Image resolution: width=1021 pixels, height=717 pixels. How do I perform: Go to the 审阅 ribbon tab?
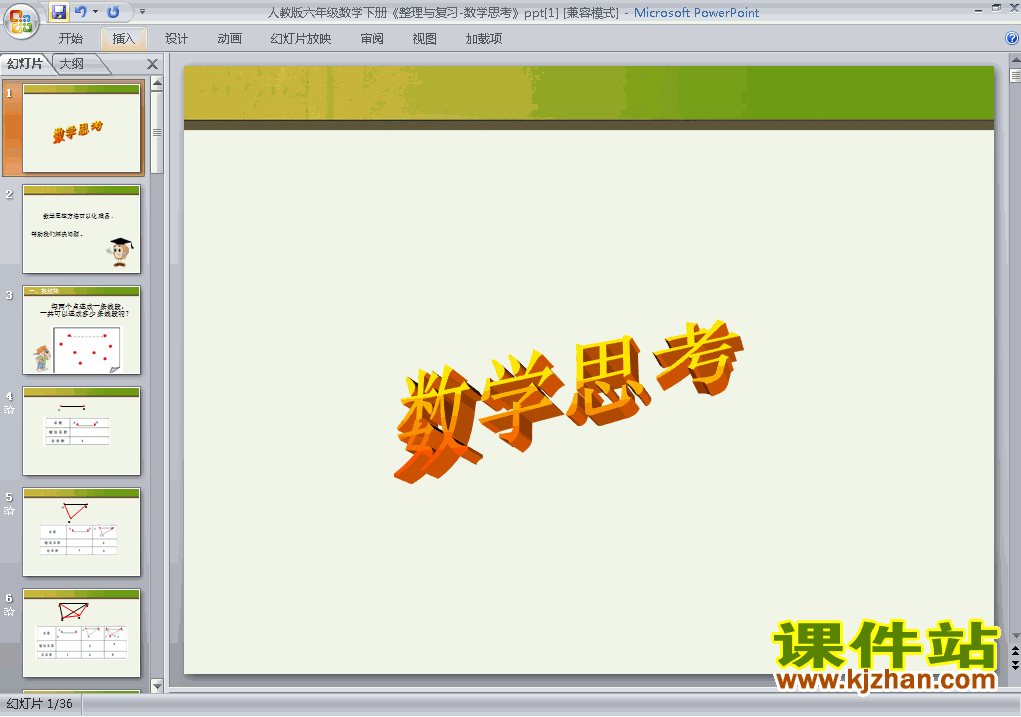[372, 39]
